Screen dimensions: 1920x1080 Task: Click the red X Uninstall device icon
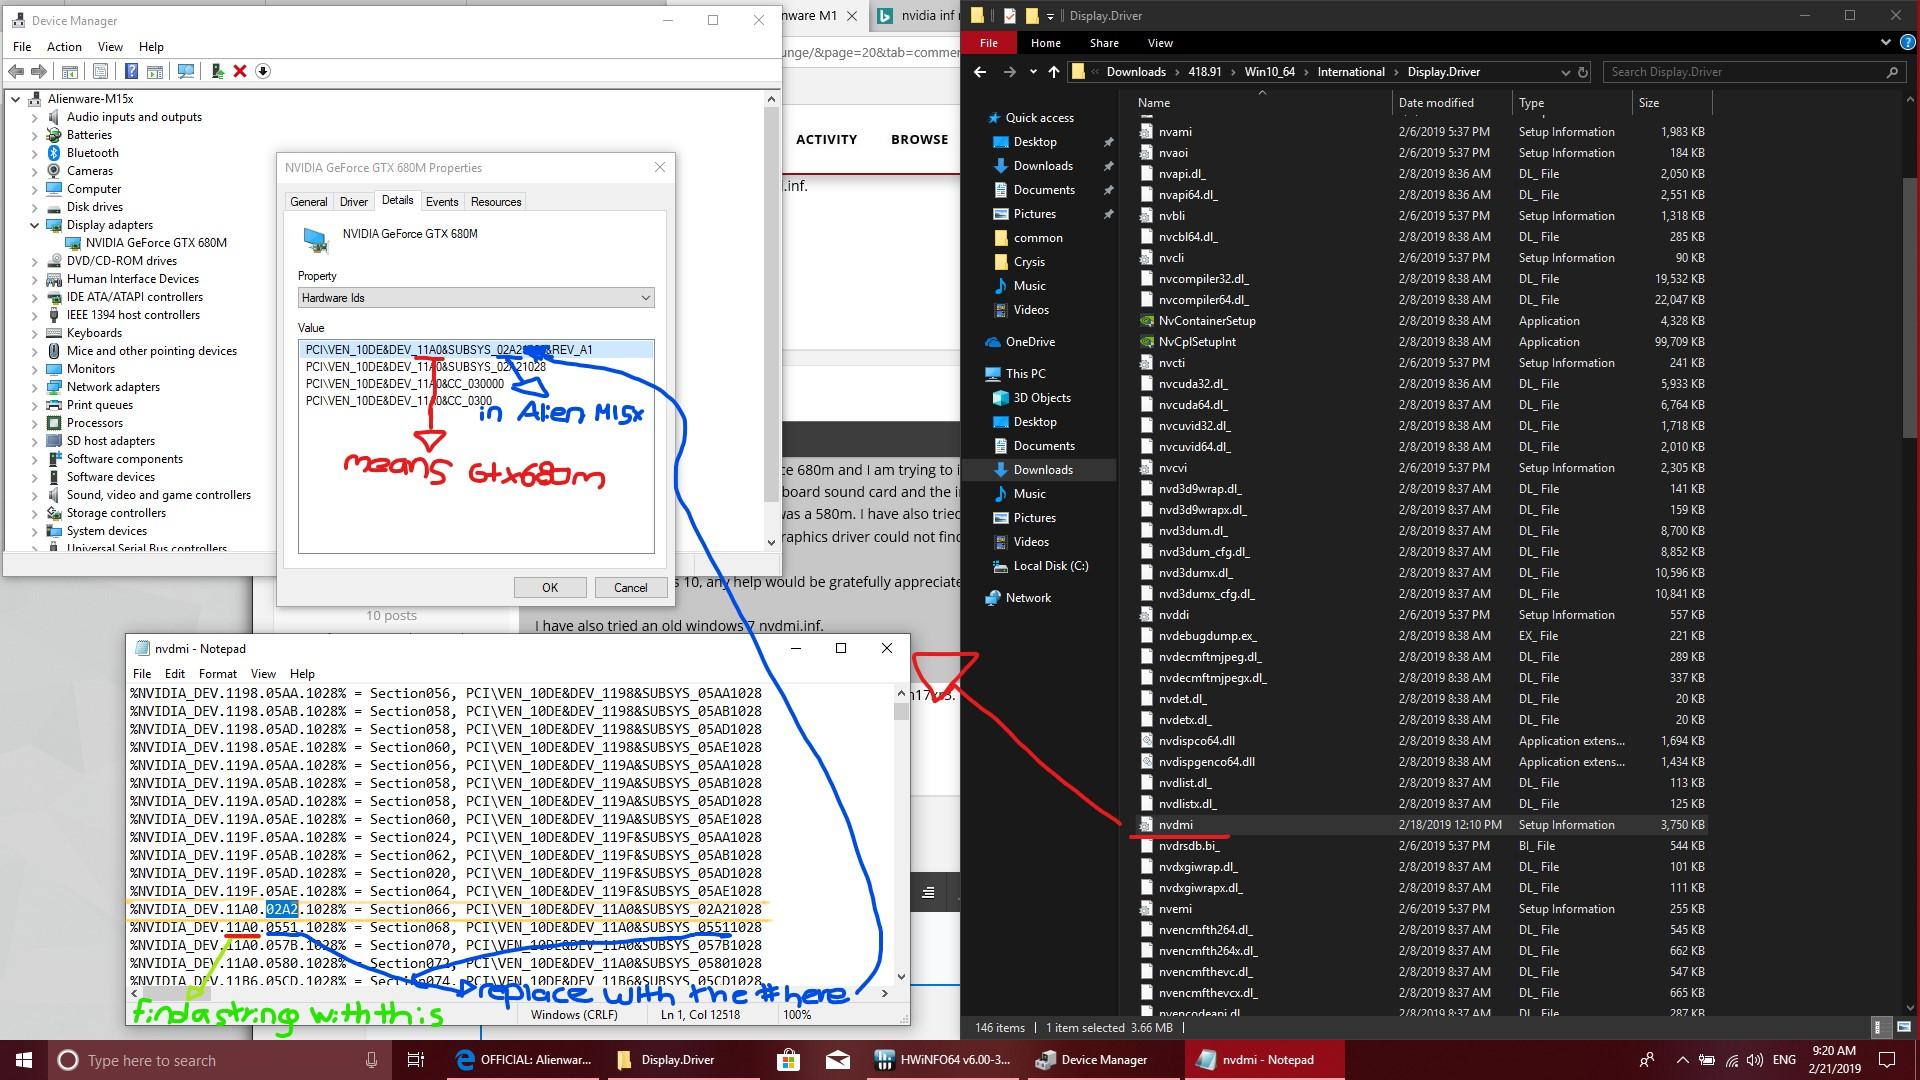[240, 71]
